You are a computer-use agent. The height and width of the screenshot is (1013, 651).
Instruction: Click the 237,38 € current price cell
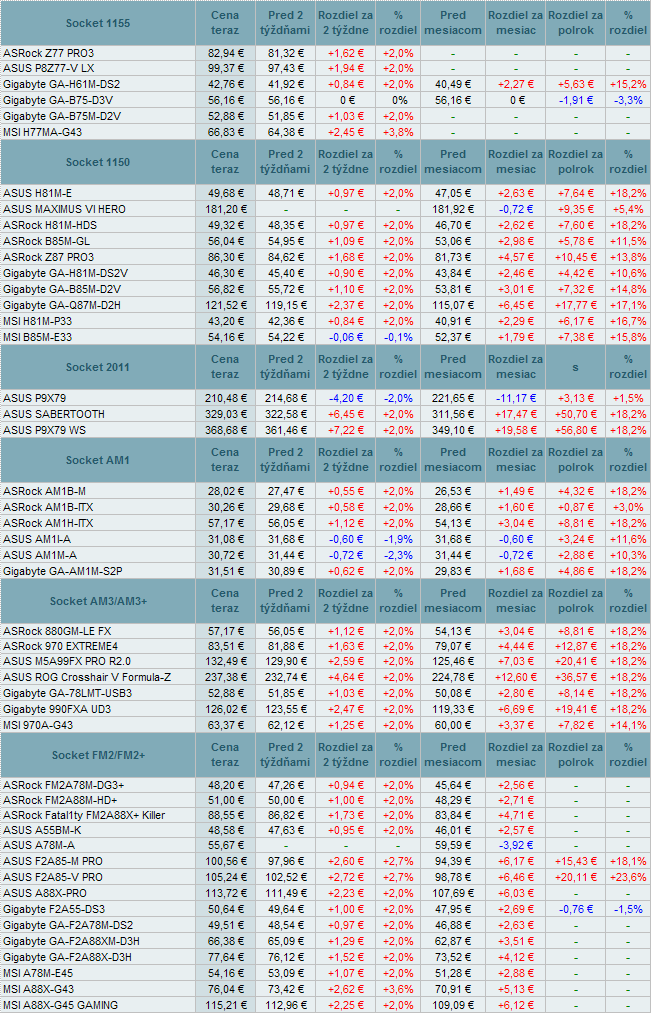pos(225,676)
